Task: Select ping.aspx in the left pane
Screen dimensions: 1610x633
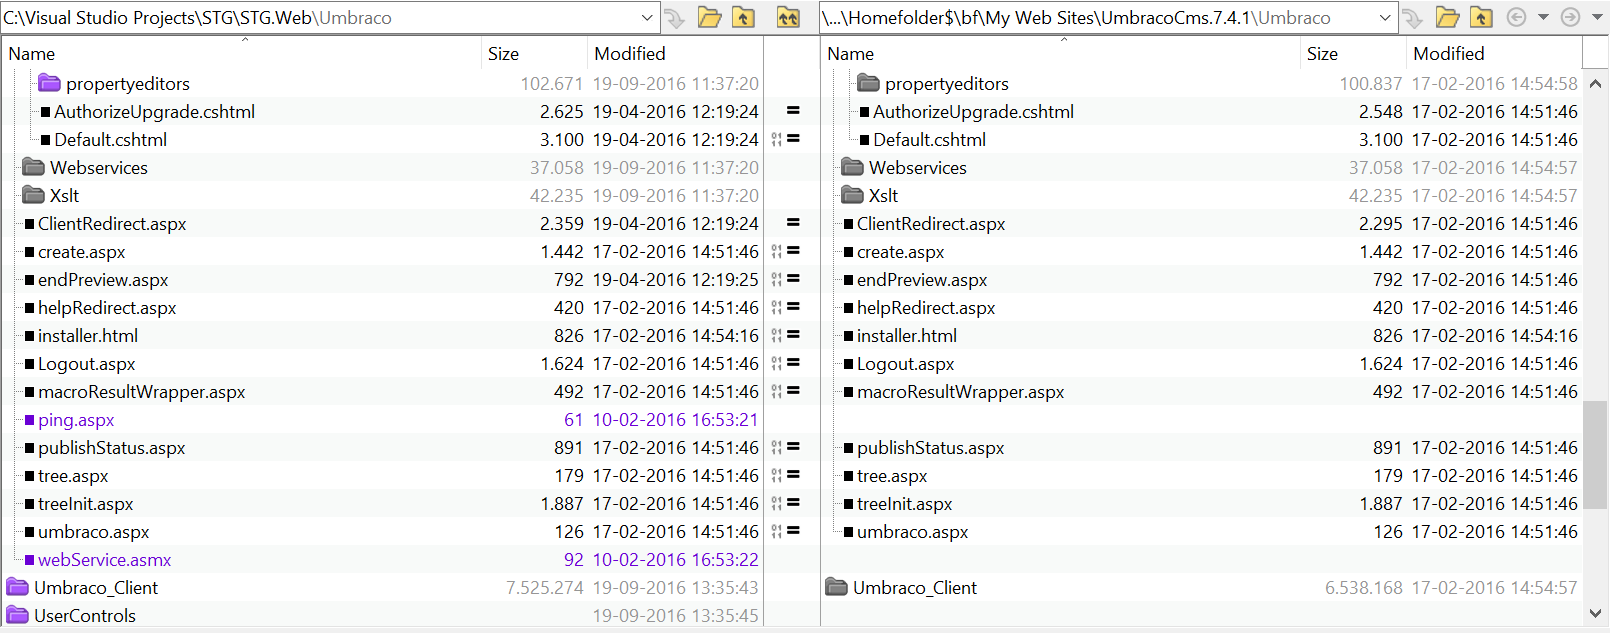Action: click(76, 420)
